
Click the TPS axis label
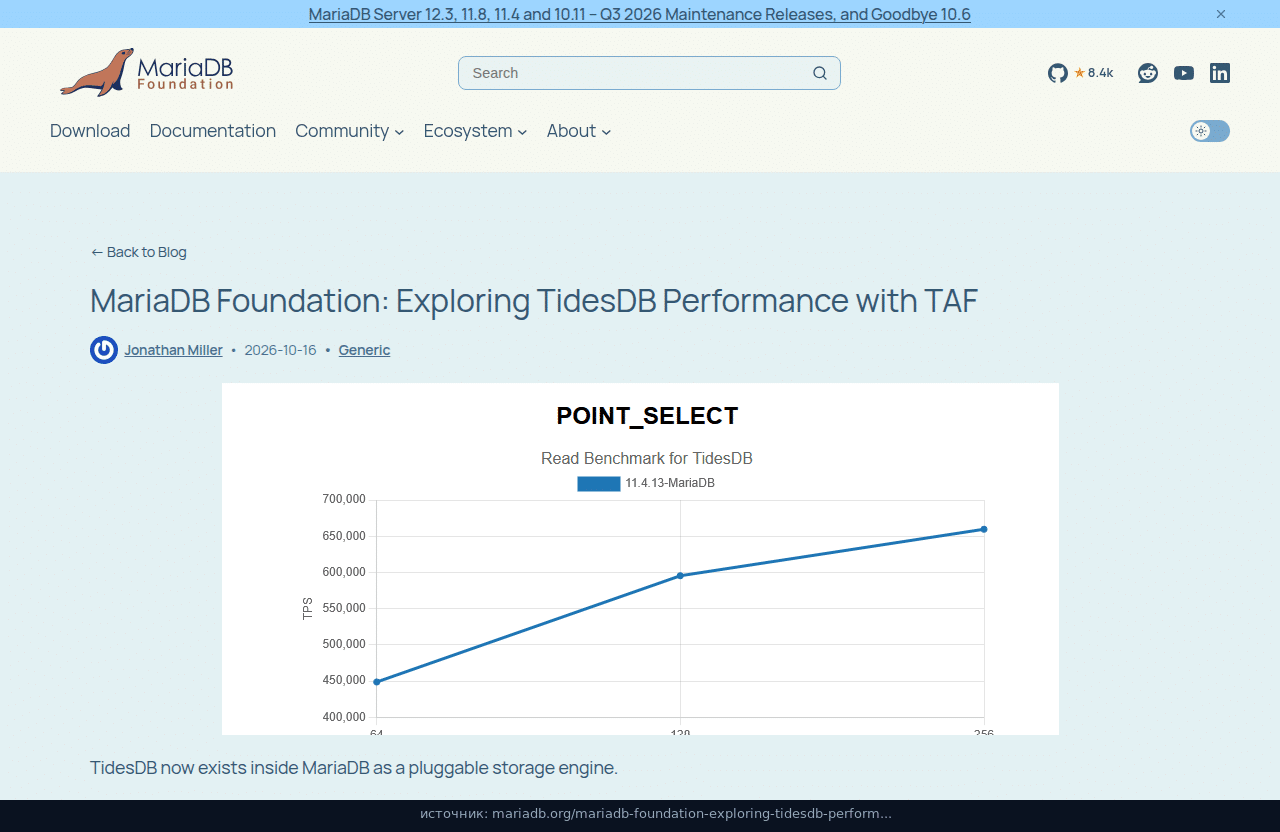pos(308,608)
